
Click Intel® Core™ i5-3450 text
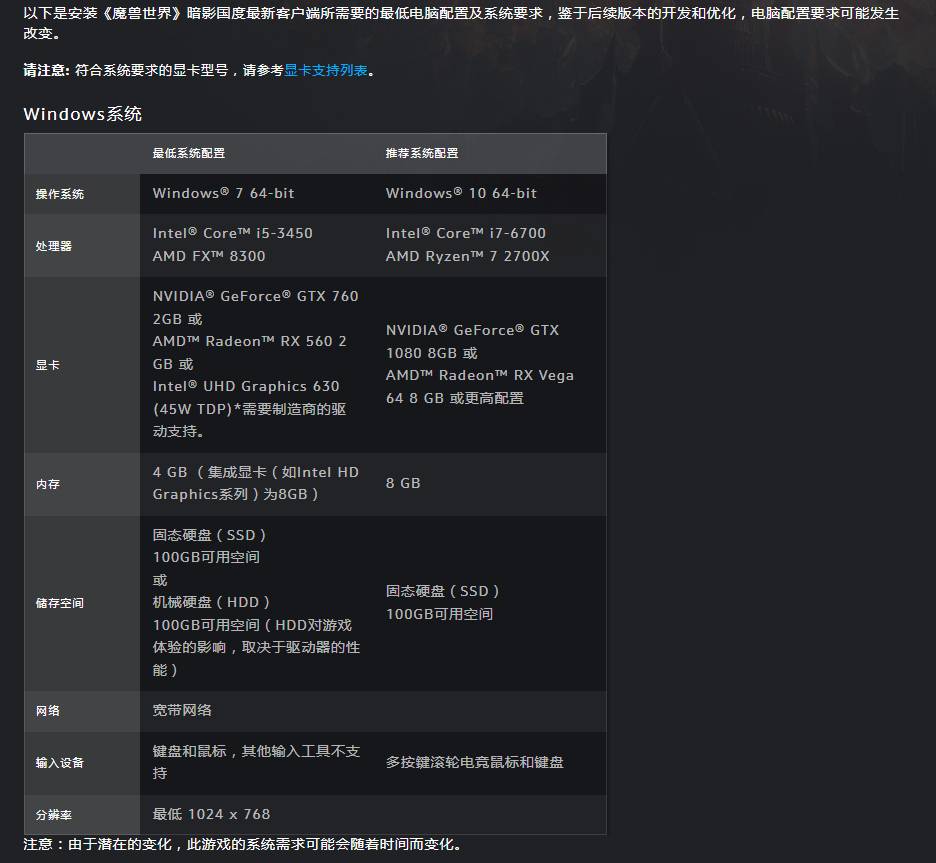pos(232,233)
